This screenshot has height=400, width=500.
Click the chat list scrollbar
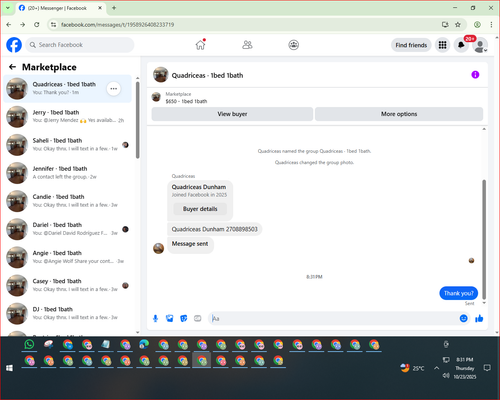coord(138,120)
